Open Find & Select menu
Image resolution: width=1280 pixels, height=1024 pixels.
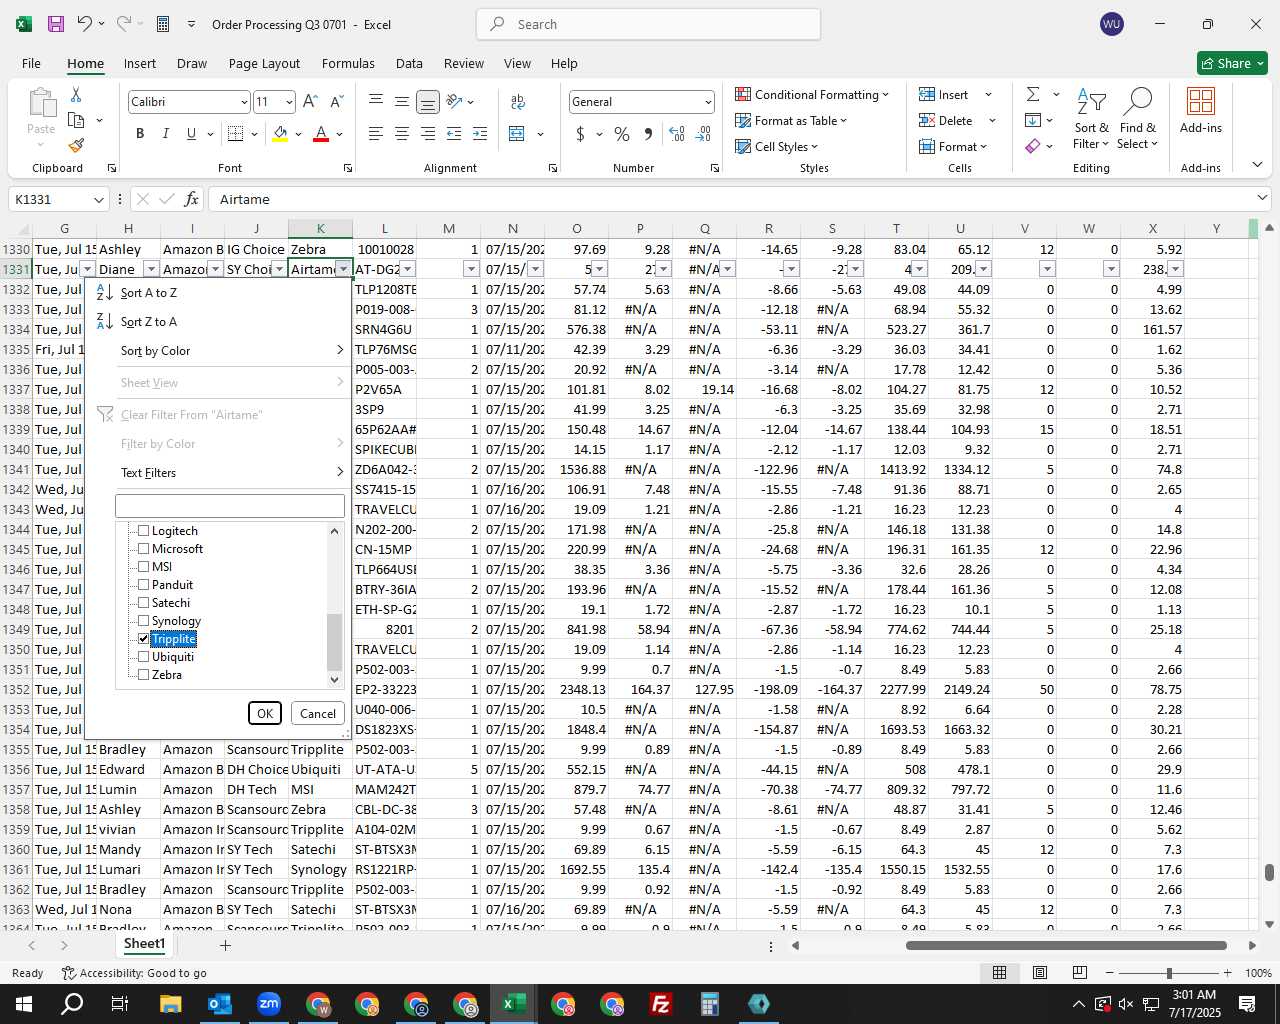(1138, 120)
